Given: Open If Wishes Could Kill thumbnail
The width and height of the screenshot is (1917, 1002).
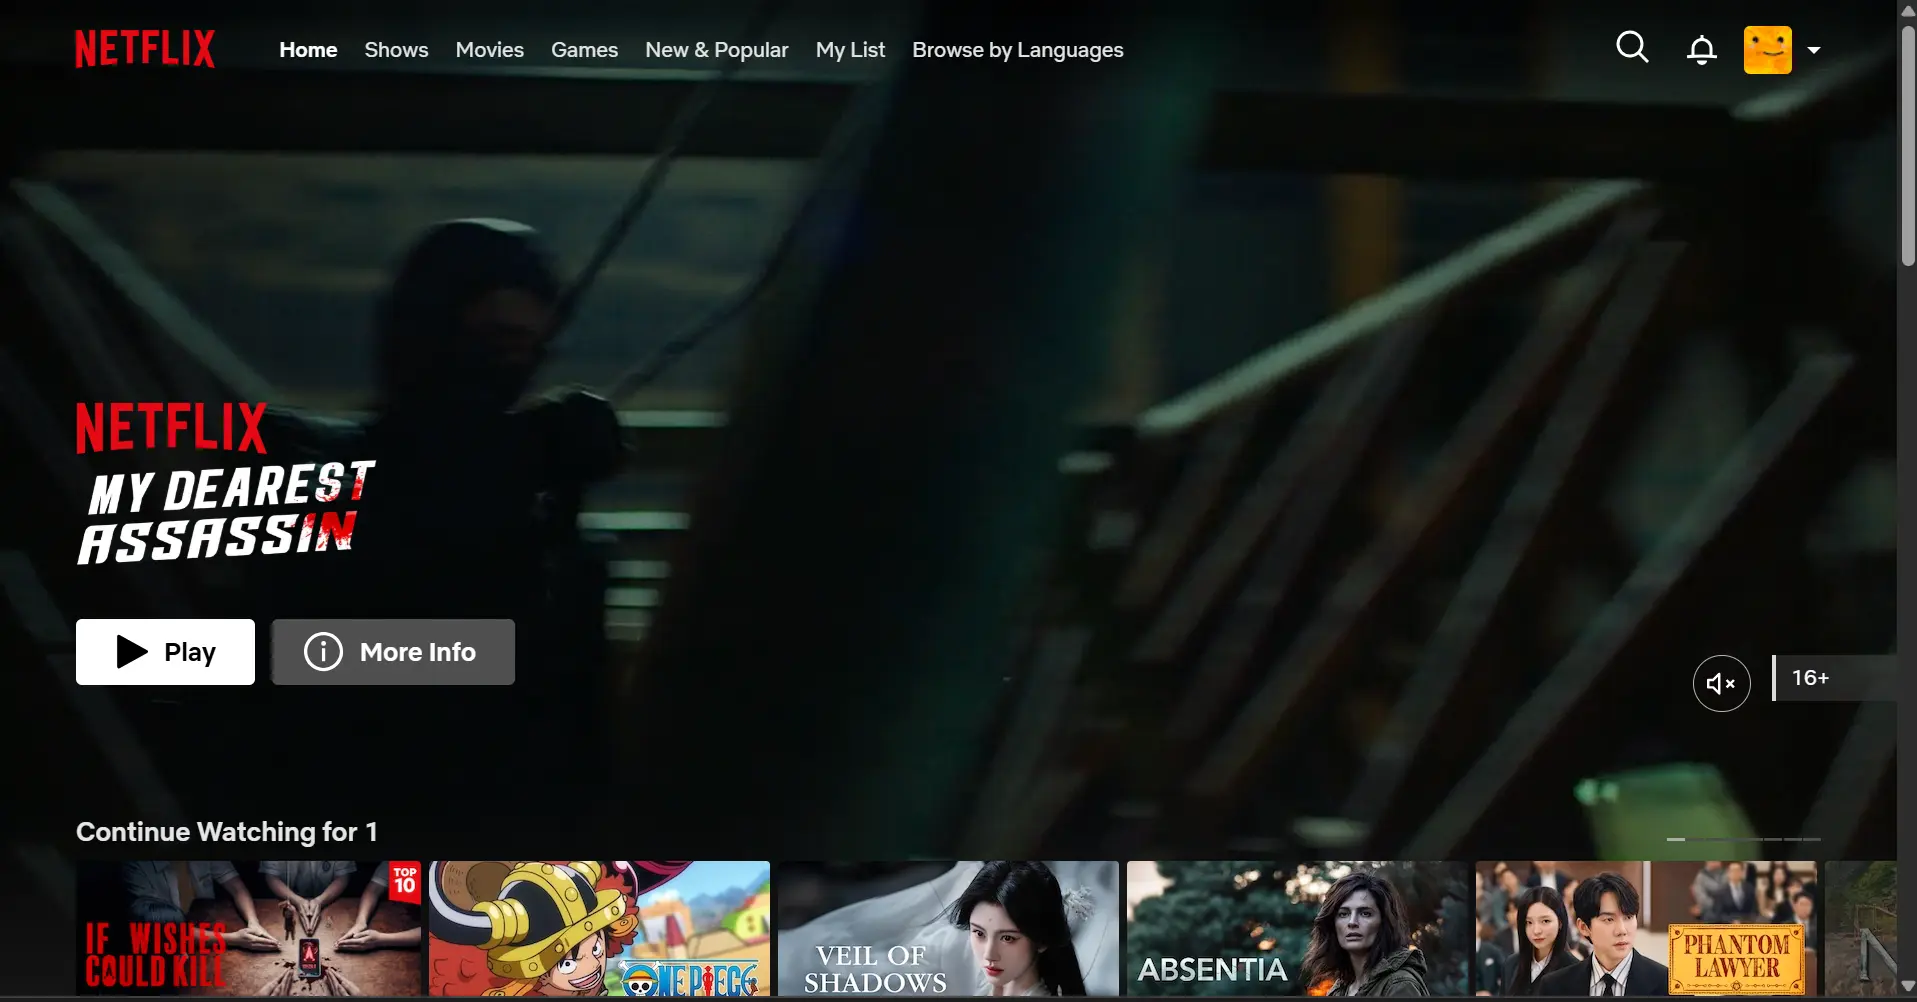Looking at the screenshot, I should [249, 928].
